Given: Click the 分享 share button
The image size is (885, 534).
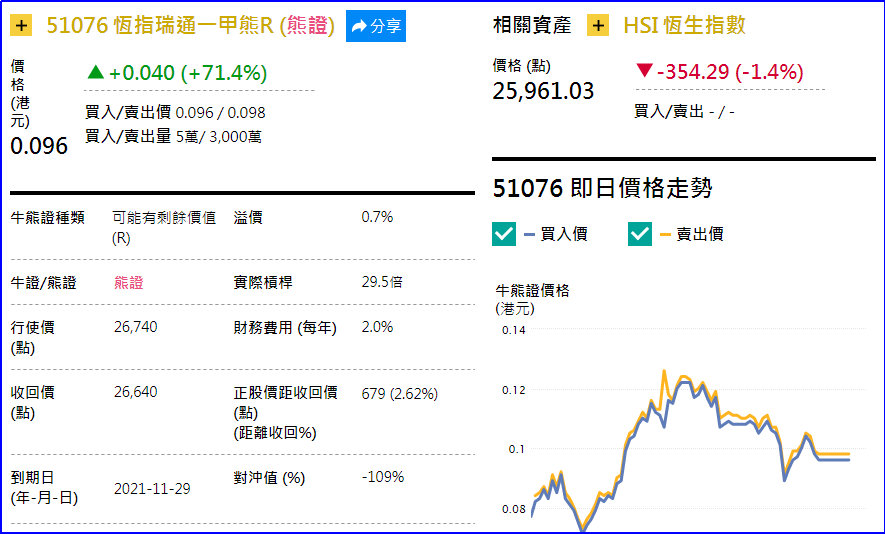Looking at the screenshot, I should coord(376,26).
